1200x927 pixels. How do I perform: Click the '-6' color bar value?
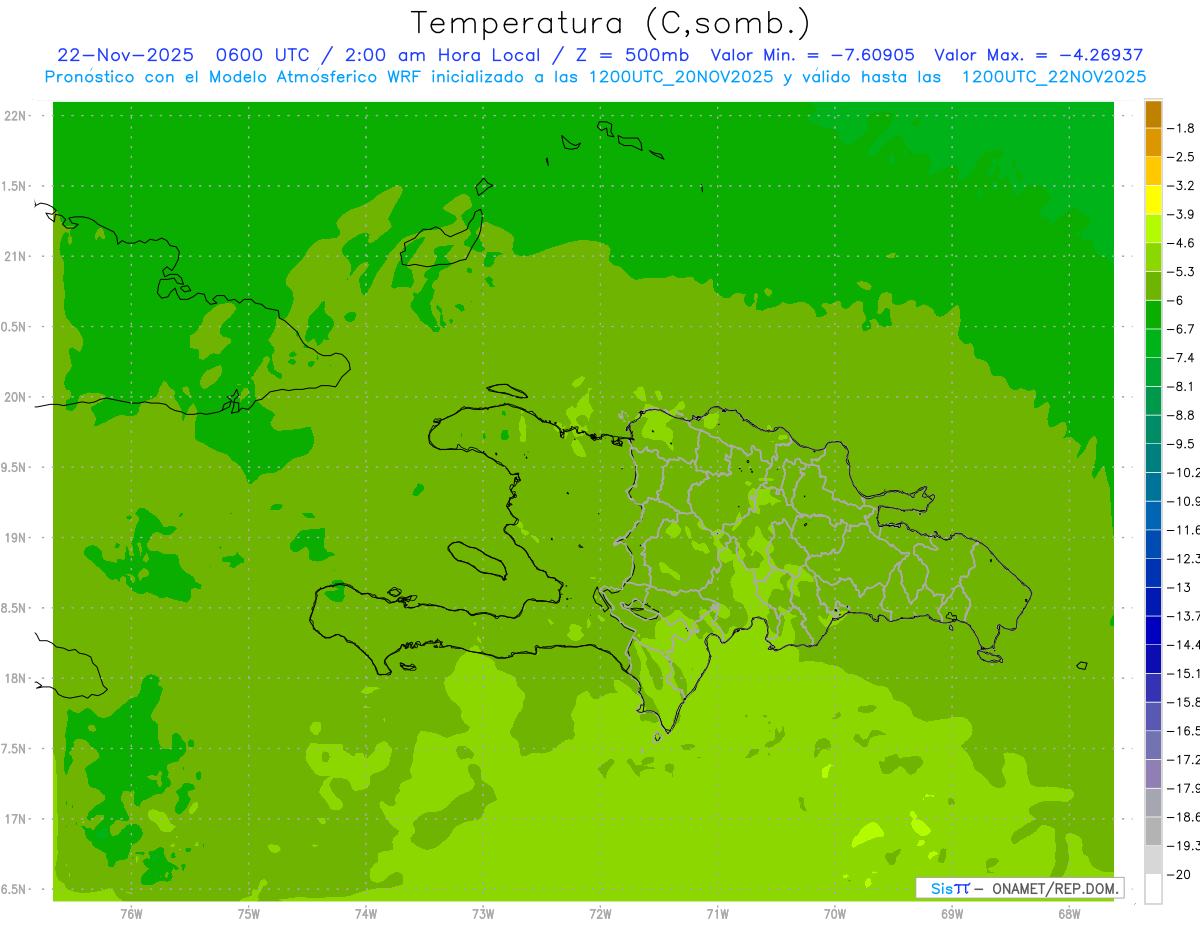click(x=1177, y=300)
